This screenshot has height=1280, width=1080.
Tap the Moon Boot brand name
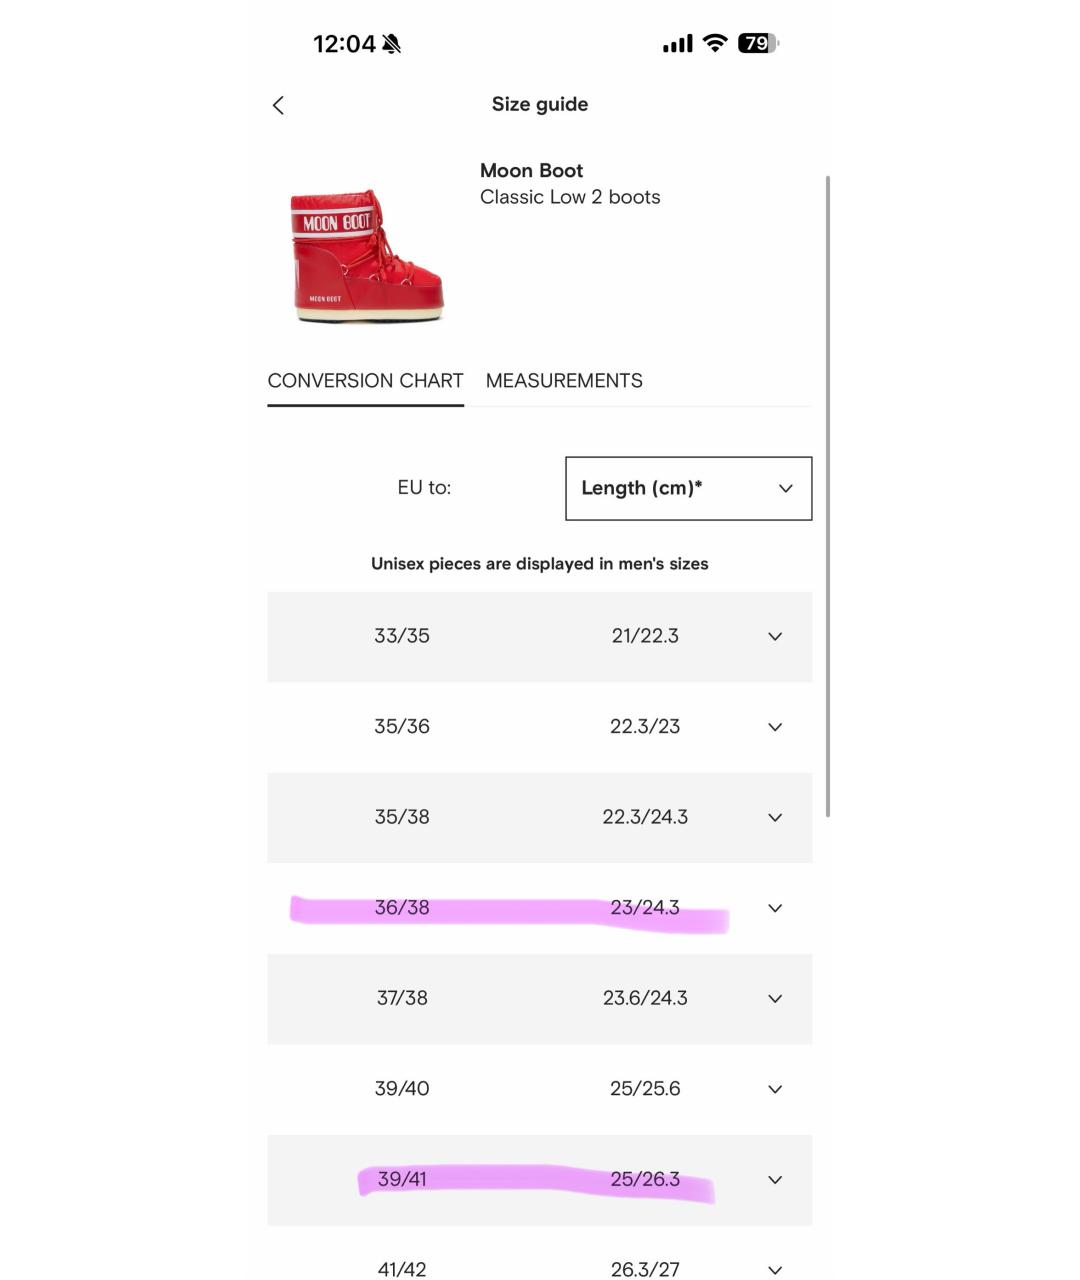click(531, 171)
